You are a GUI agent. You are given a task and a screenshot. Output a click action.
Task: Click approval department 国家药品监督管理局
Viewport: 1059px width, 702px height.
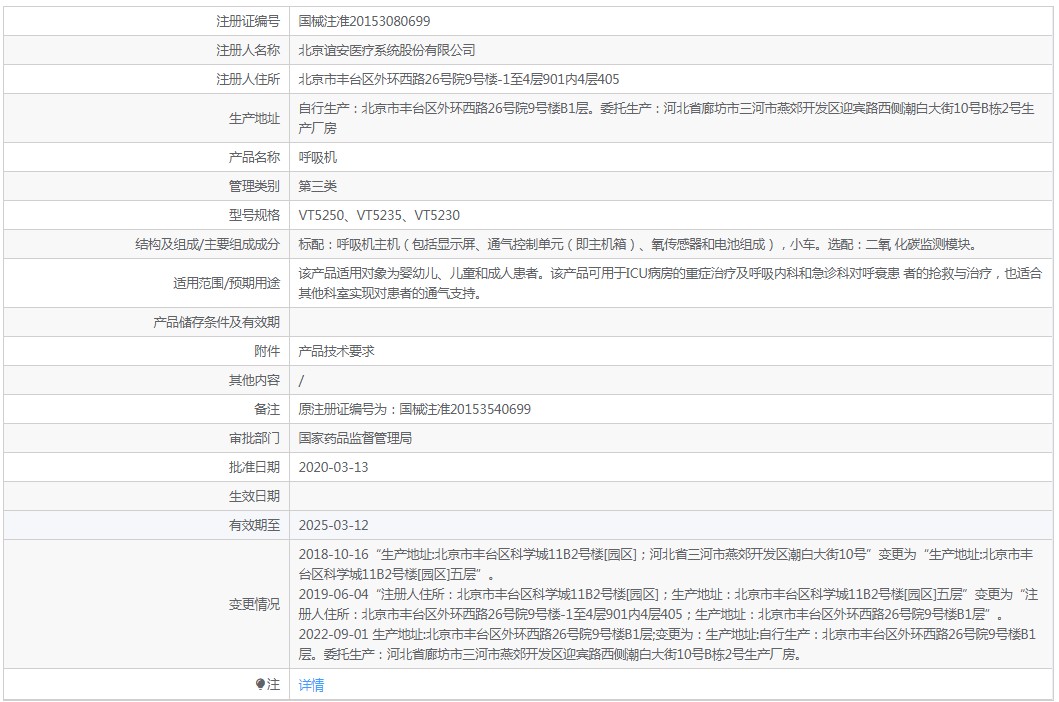pos(355,438)
